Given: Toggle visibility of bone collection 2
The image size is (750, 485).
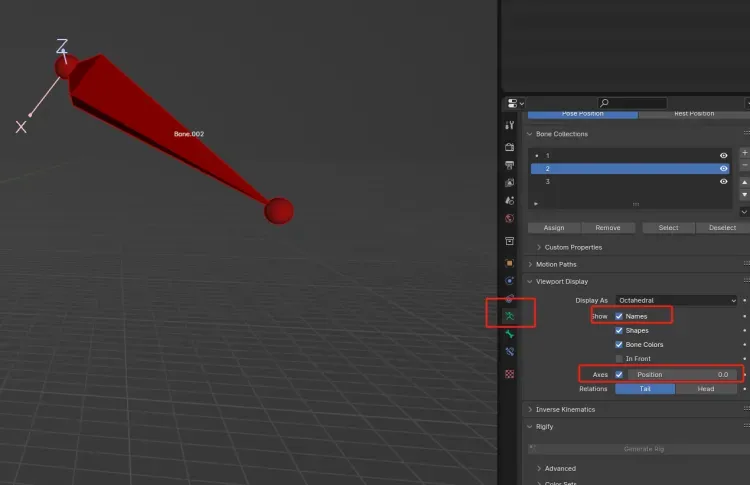Looking at the screenshot, I should (723, 168).
